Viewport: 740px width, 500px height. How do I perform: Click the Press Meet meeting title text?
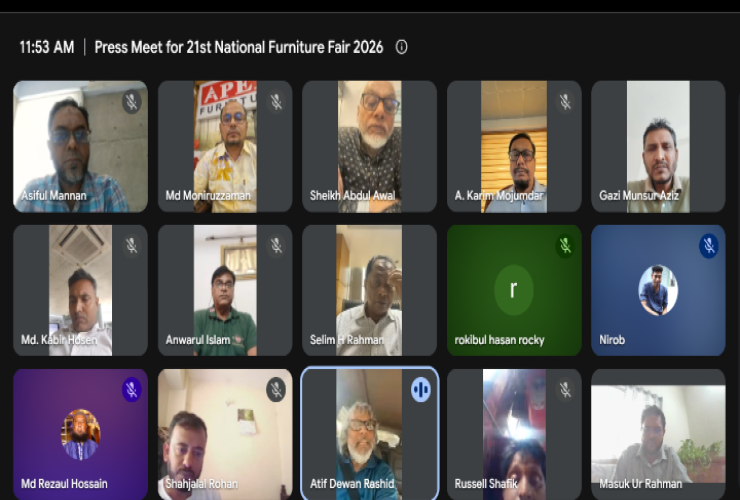tap(239, 47)
